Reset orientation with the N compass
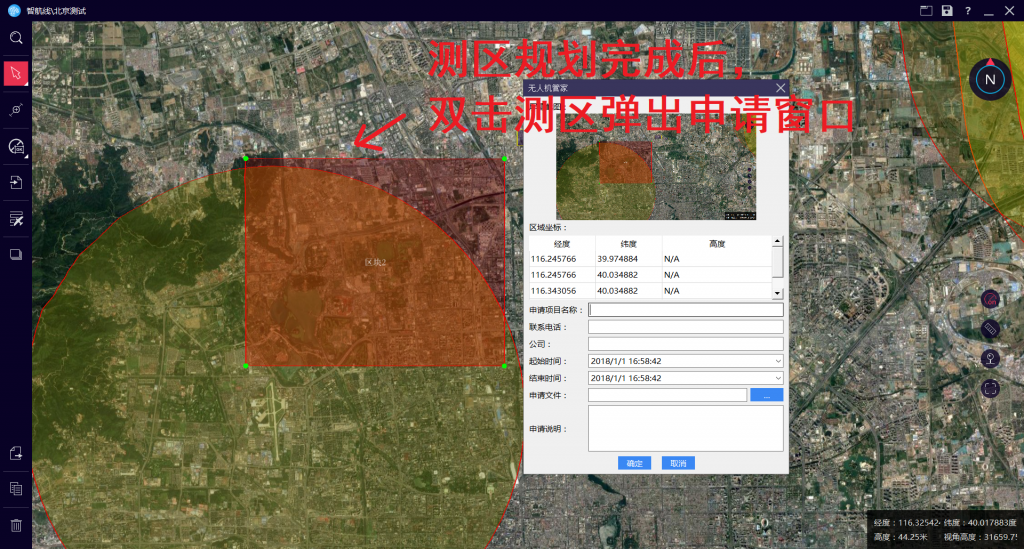Viewport: 1024px width, 549px height. [x=990, y=79]
